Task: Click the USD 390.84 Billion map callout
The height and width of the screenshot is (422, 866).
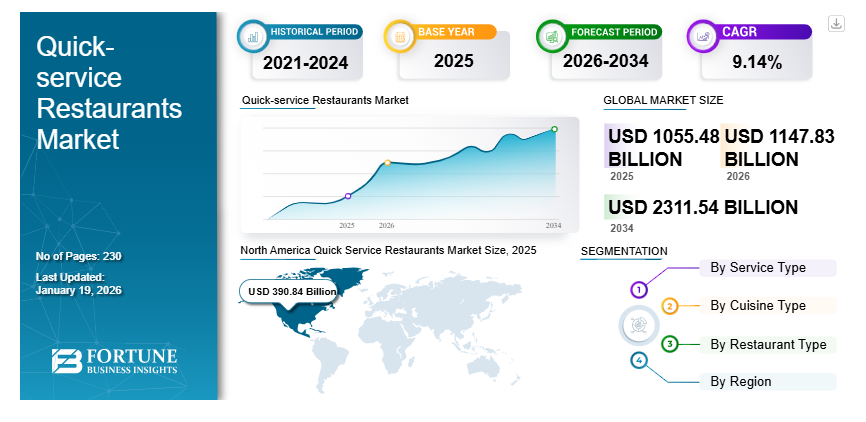Action: point(290,291)
